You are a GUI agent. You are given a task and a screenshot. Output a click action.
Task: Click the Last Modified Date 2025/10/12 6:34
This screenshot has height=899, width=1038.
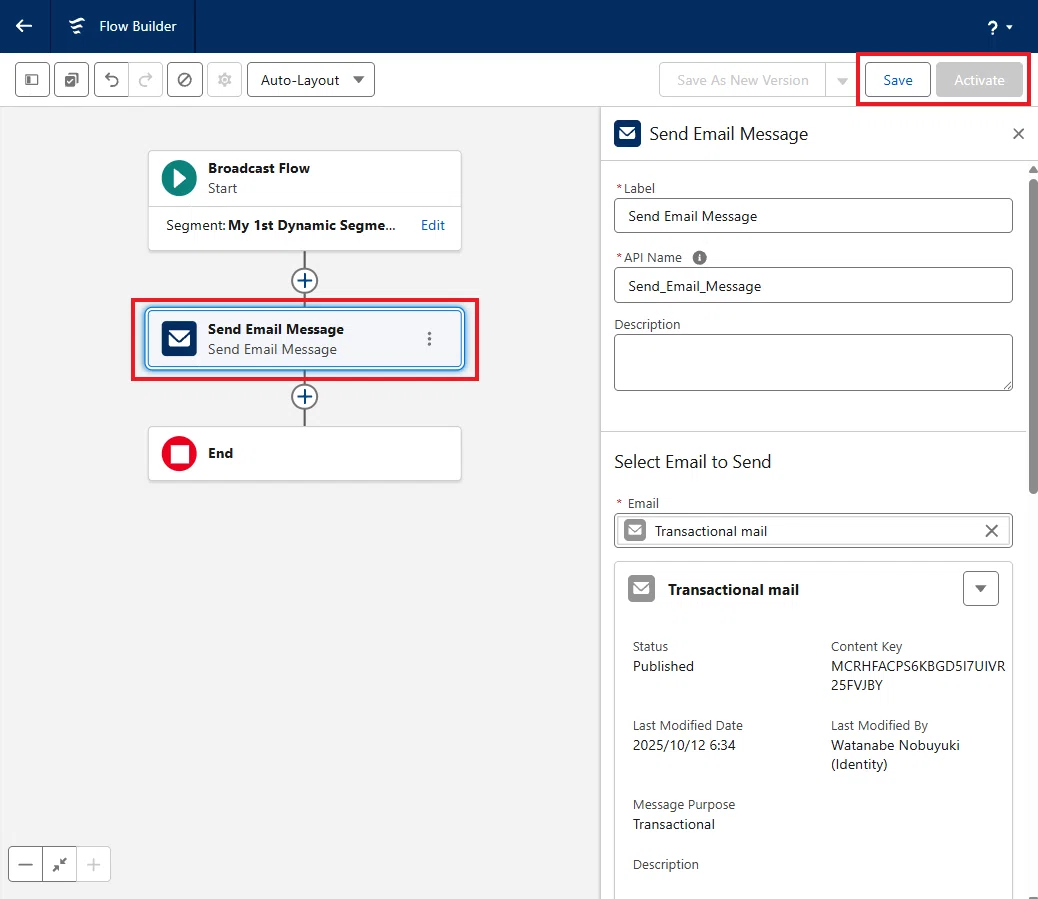tap(684, 745)
